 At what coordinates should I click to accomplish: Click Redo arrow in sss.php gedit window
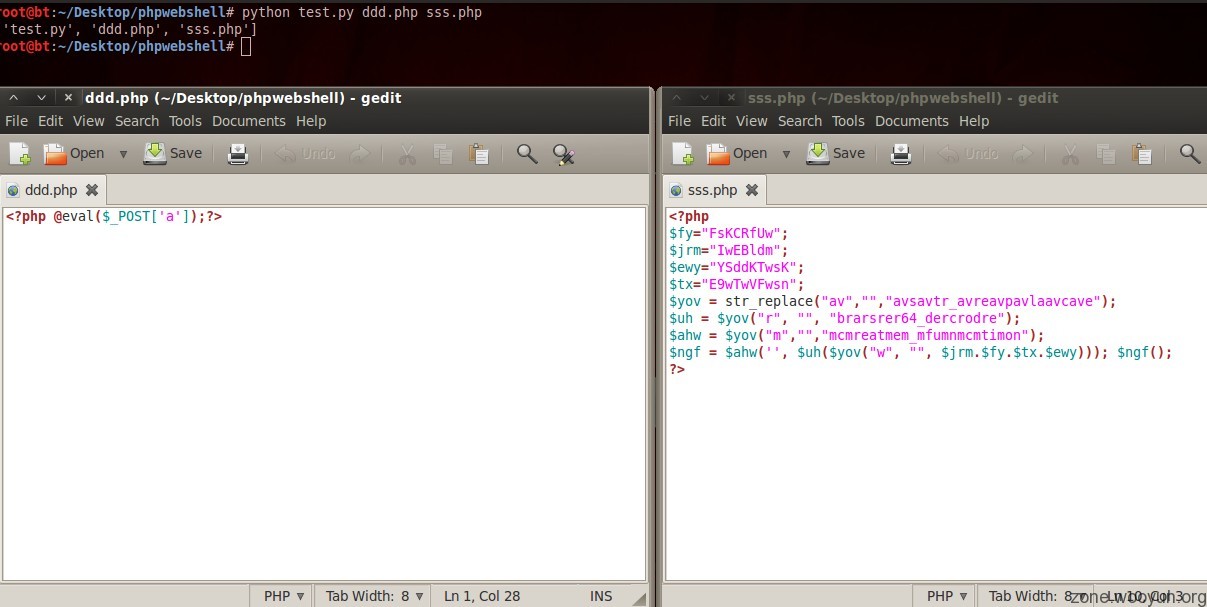1023,153
